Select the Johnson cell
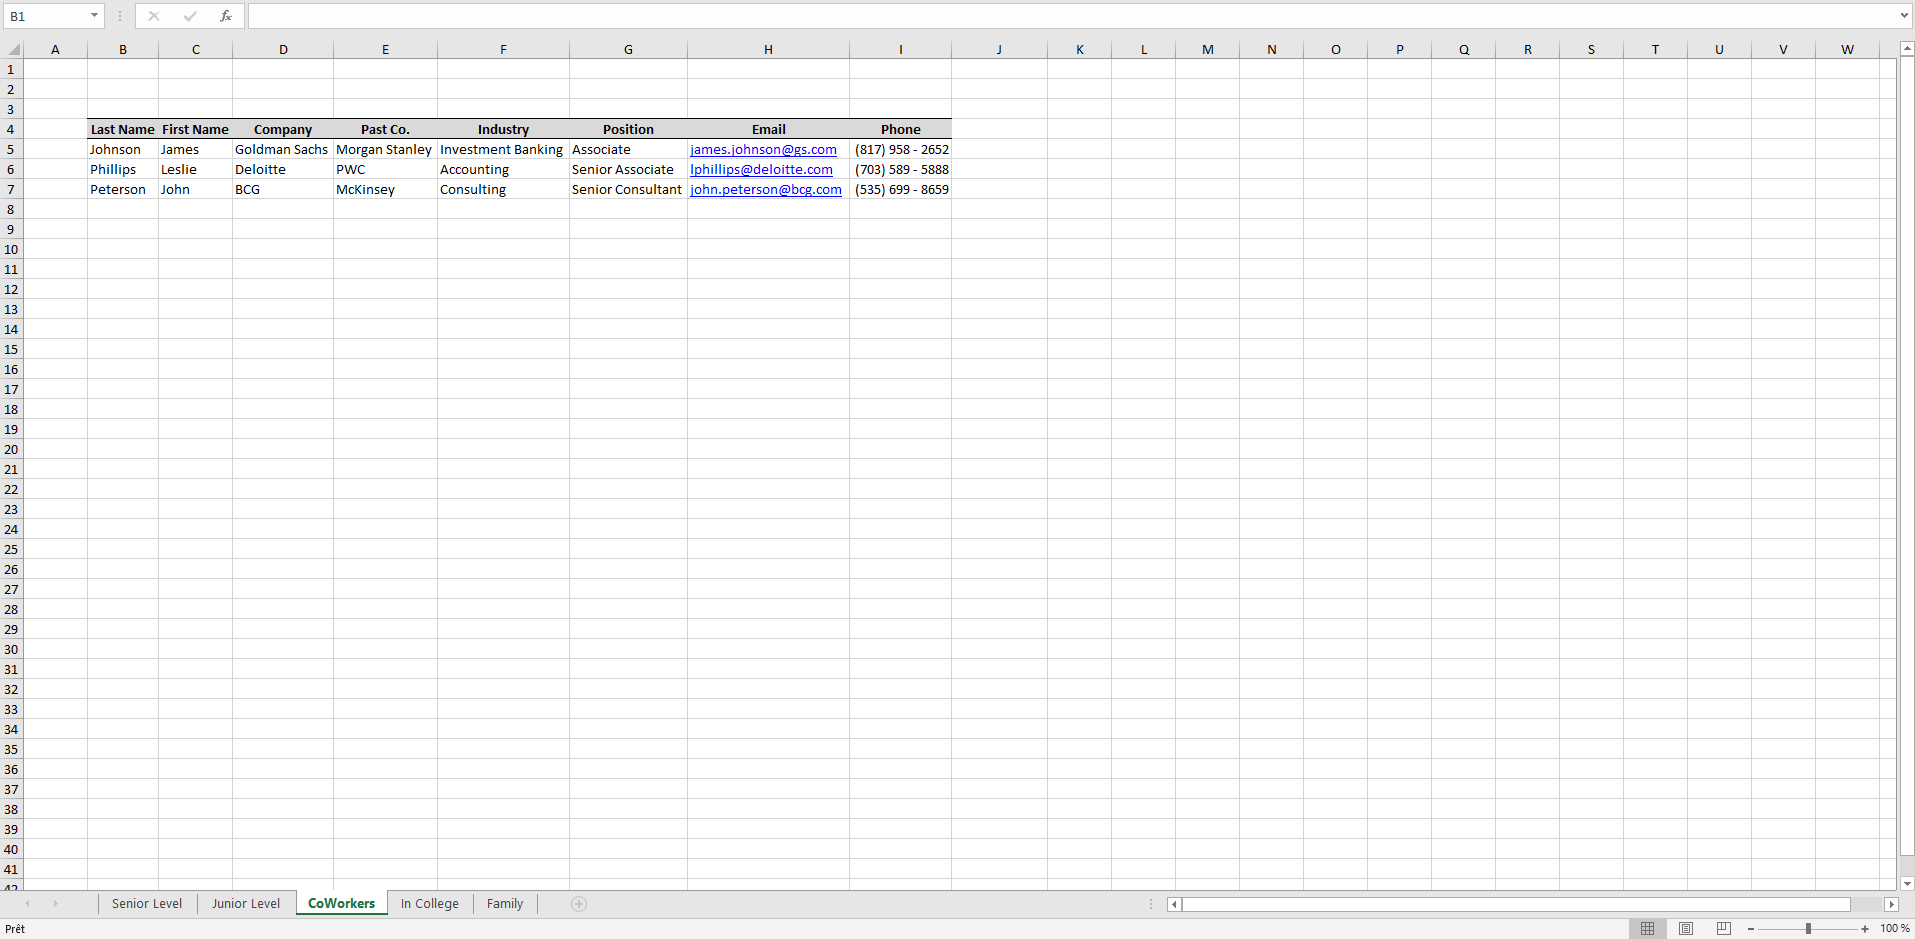 point(123,149)
